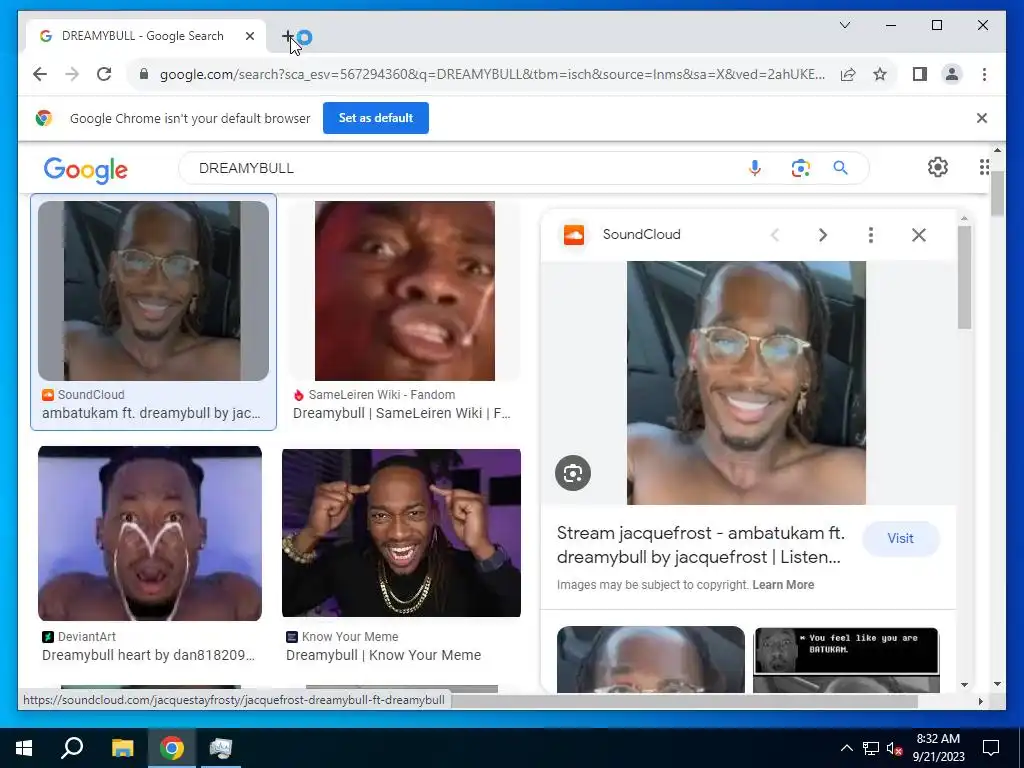The width and height of the screenshot is (1024, 768).
Task: Show the next image in the preview panel
Action: (x=823, y=235)
